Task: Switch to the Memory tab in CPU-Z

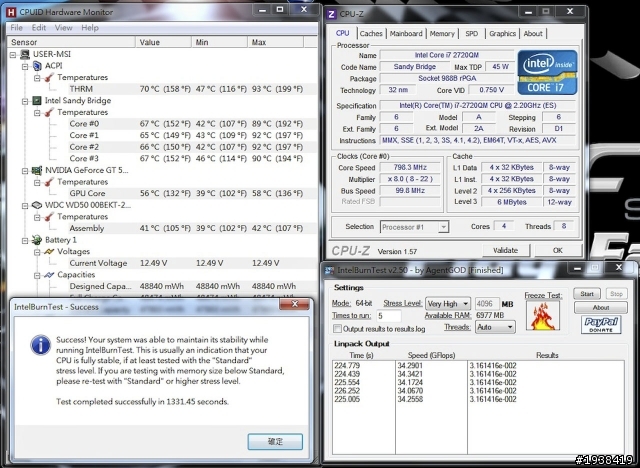Action: click(442, 33)
